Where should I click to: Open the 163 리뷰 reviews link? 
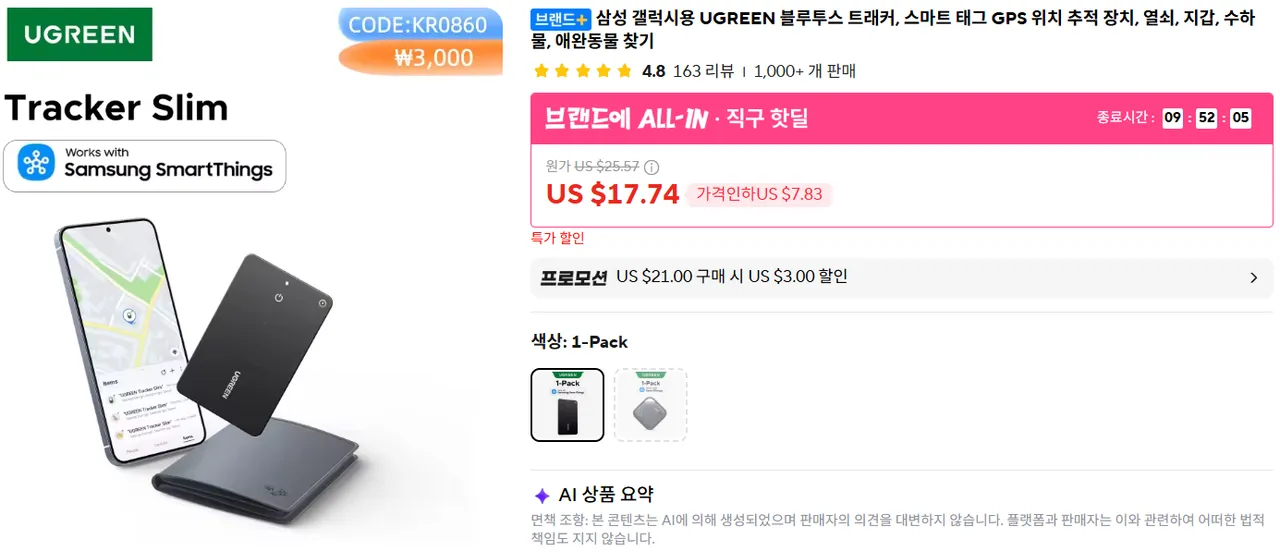(x=703, y=71)
